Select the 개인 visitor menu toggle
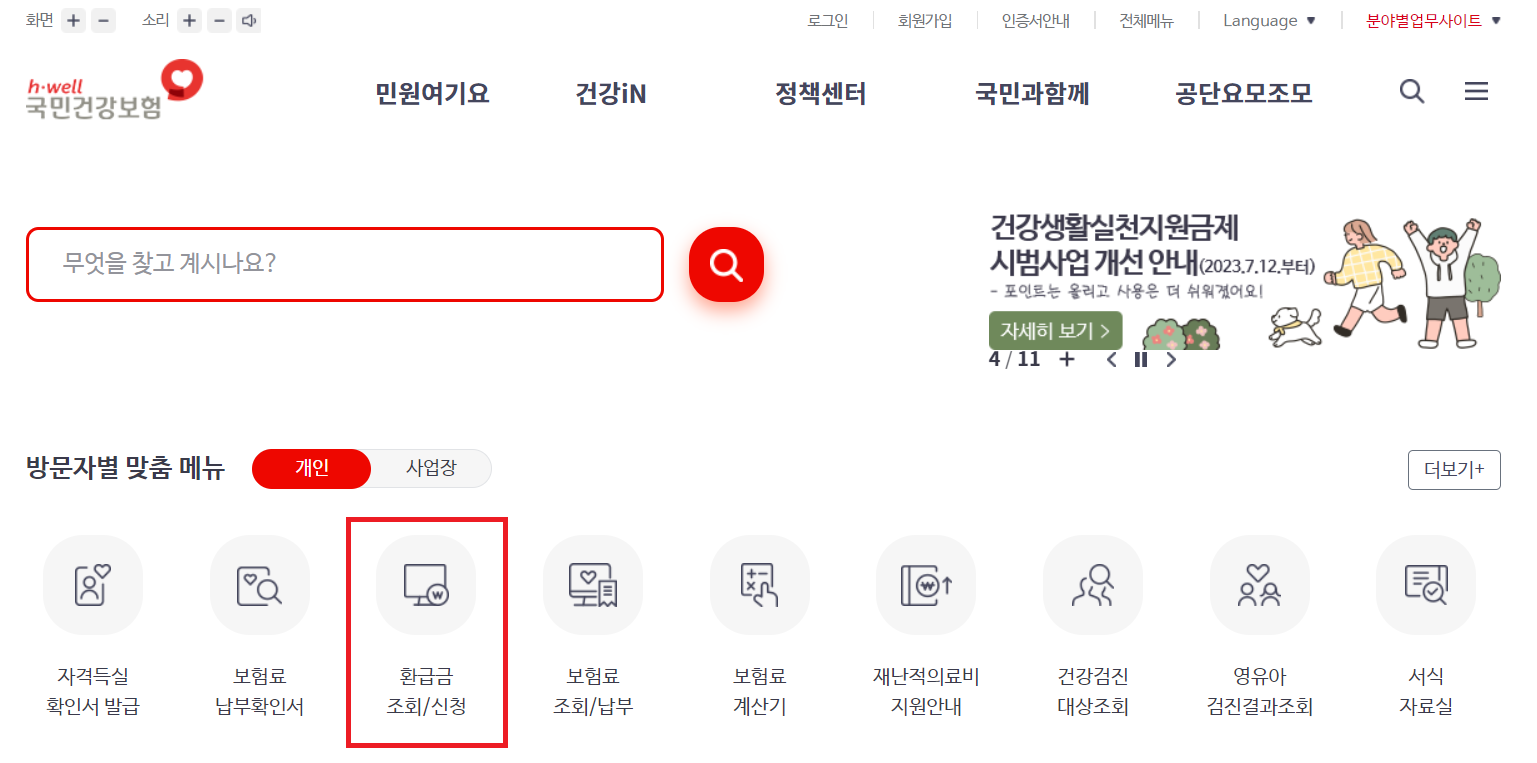This screenshot has height=763, width=1537. pyautogui.click(x=311, y=468)
